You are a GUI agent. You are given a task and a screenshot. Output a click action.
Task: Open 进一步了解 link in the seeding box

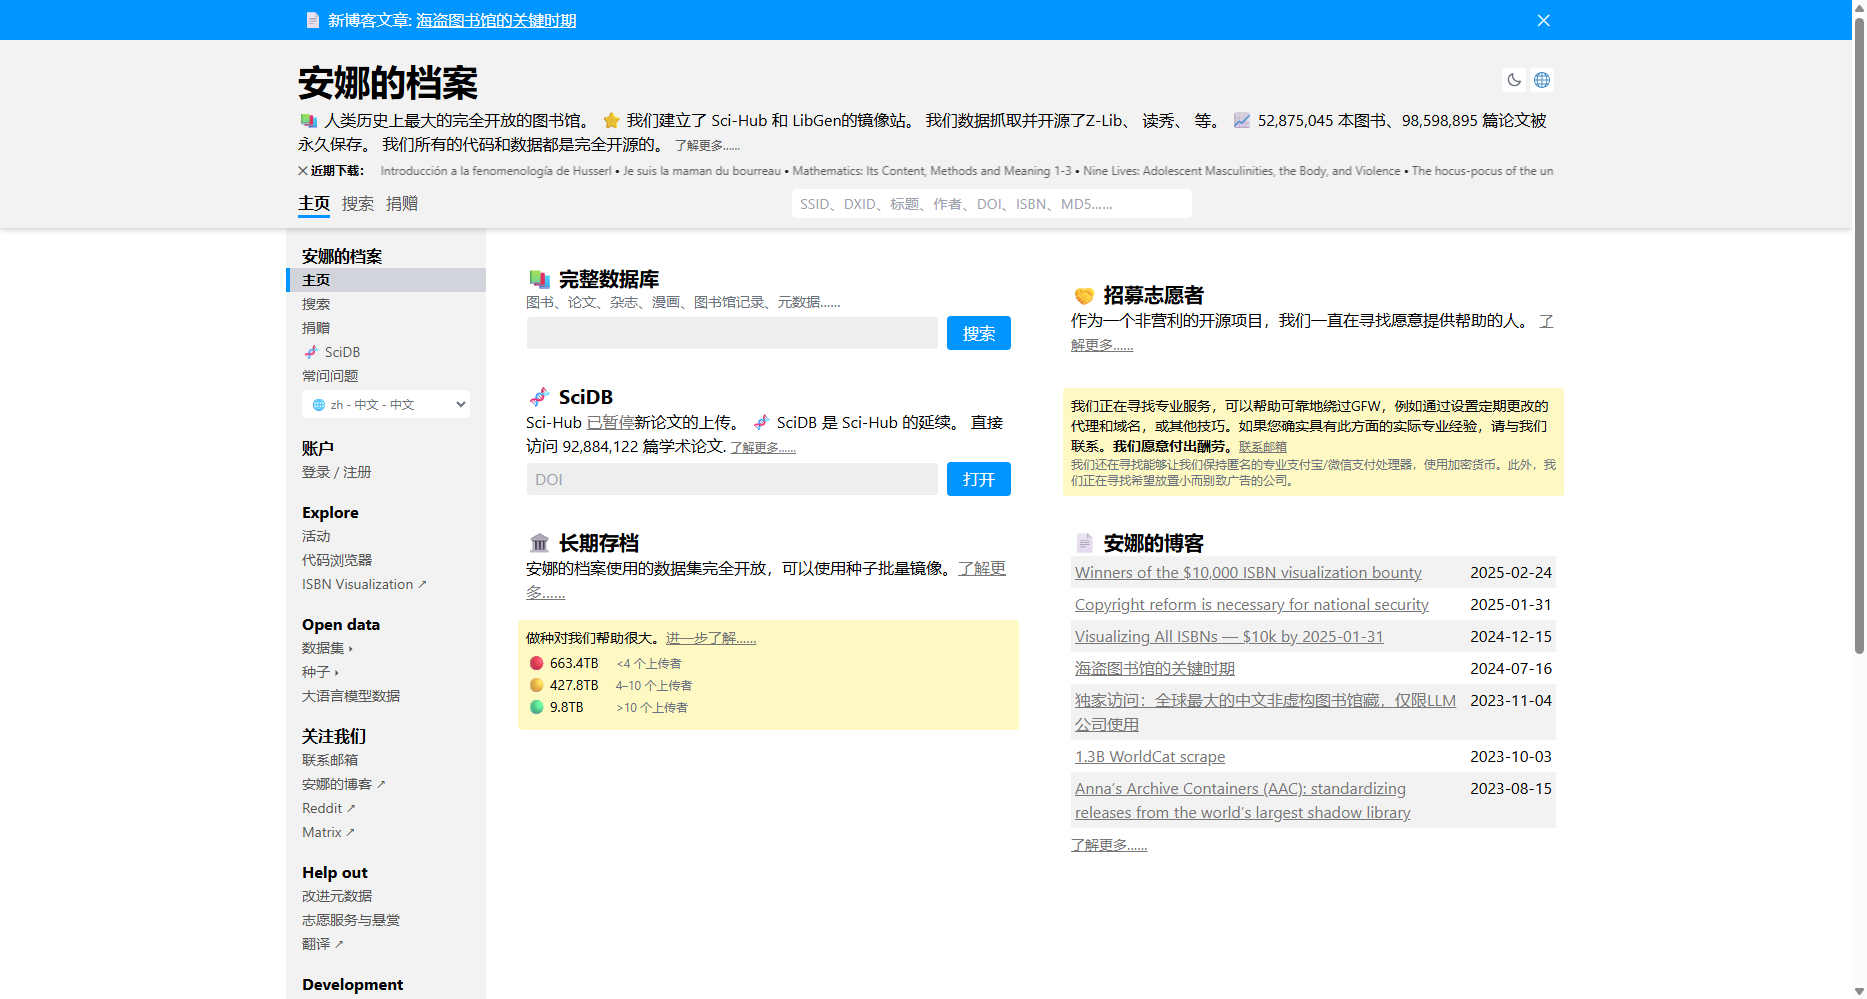coord(711,638)
